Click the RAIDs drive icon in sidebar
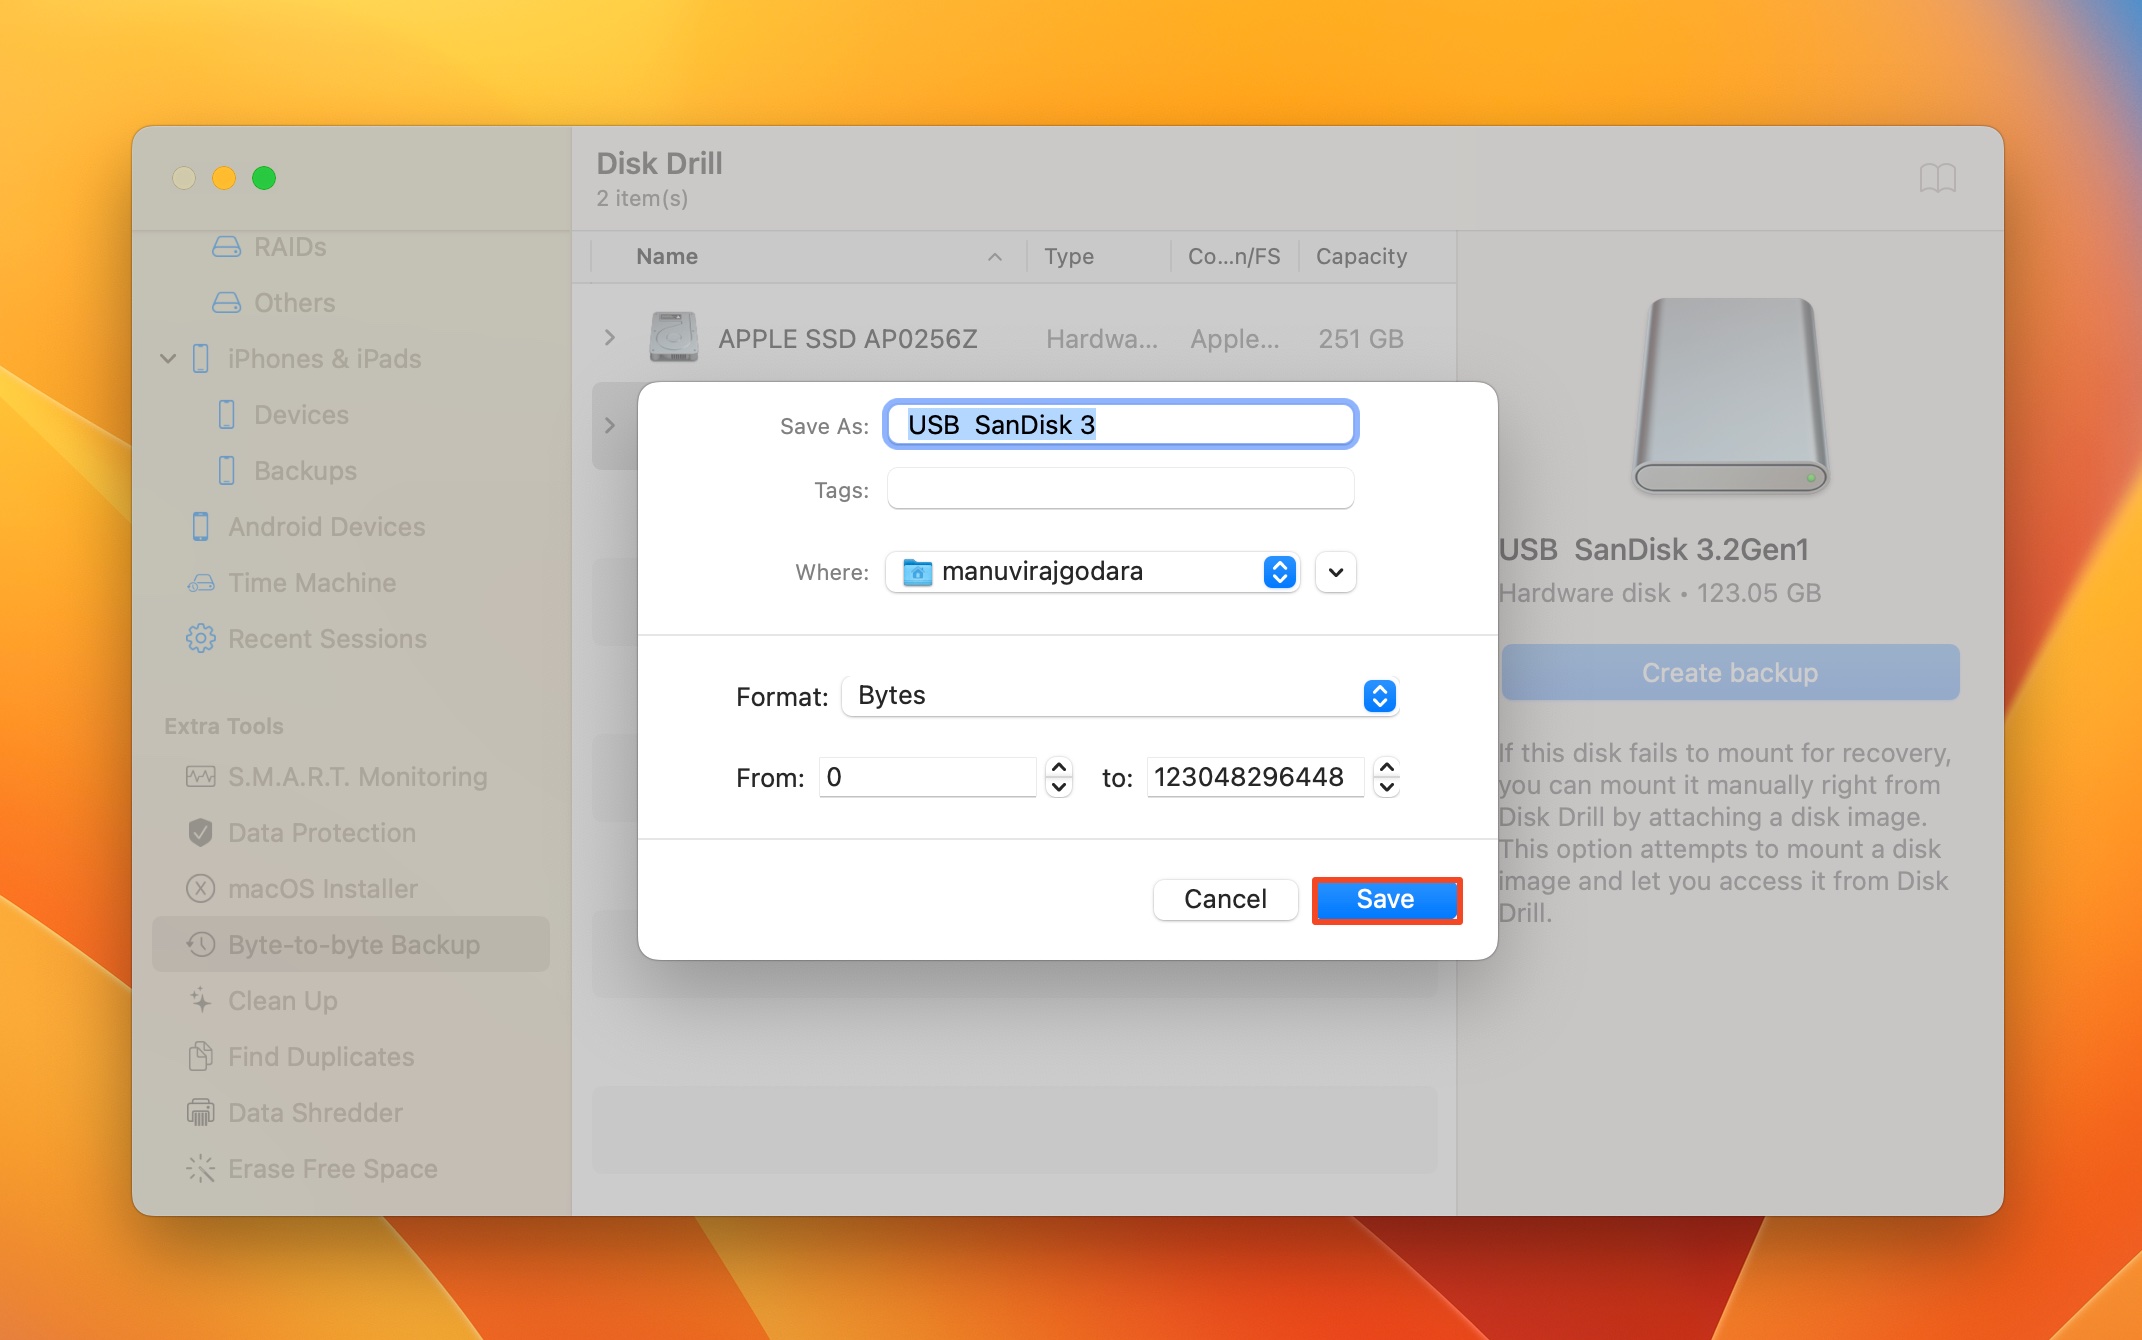The image size is (2142, 1340). pyautogui.click(x=227, y=247)
